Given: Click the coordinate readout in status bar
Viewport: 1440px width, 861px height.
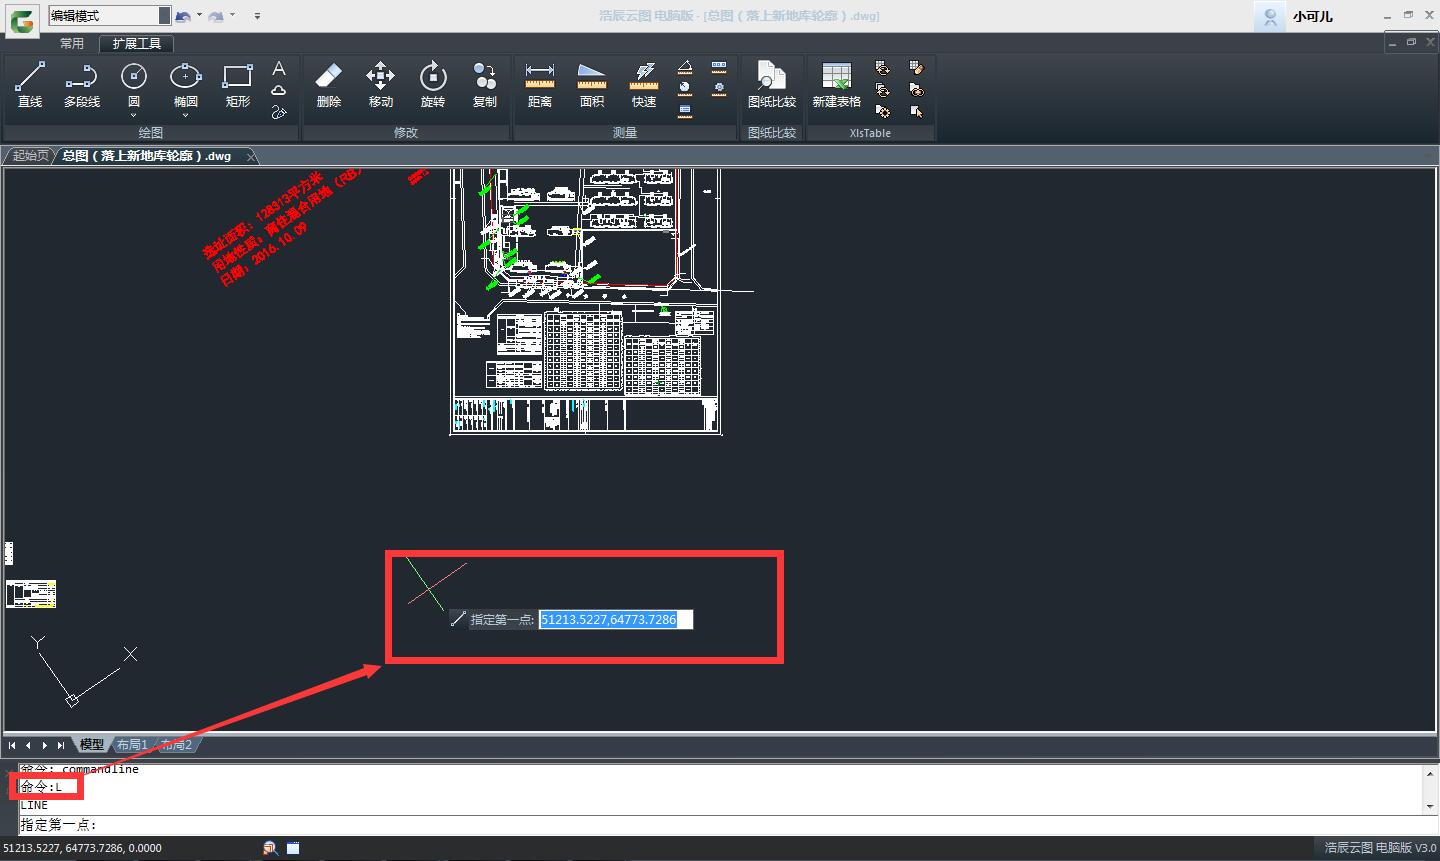Looking at the screenshot, I should pyautogui.click(x=82, y=848).
